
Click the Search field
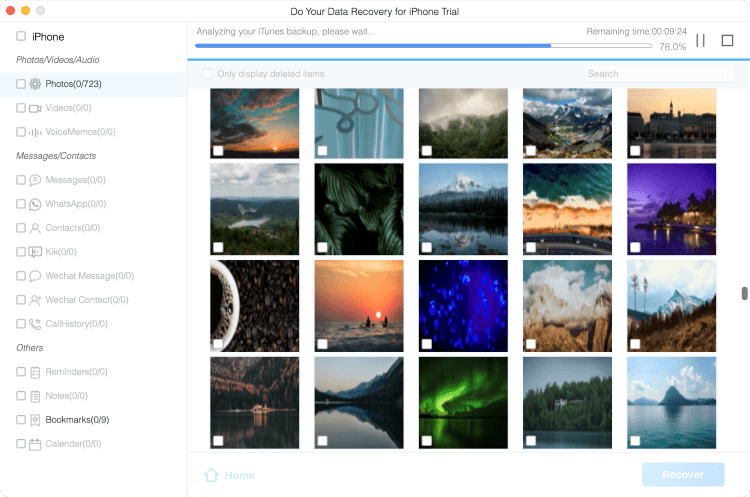[x=660, y=74]
